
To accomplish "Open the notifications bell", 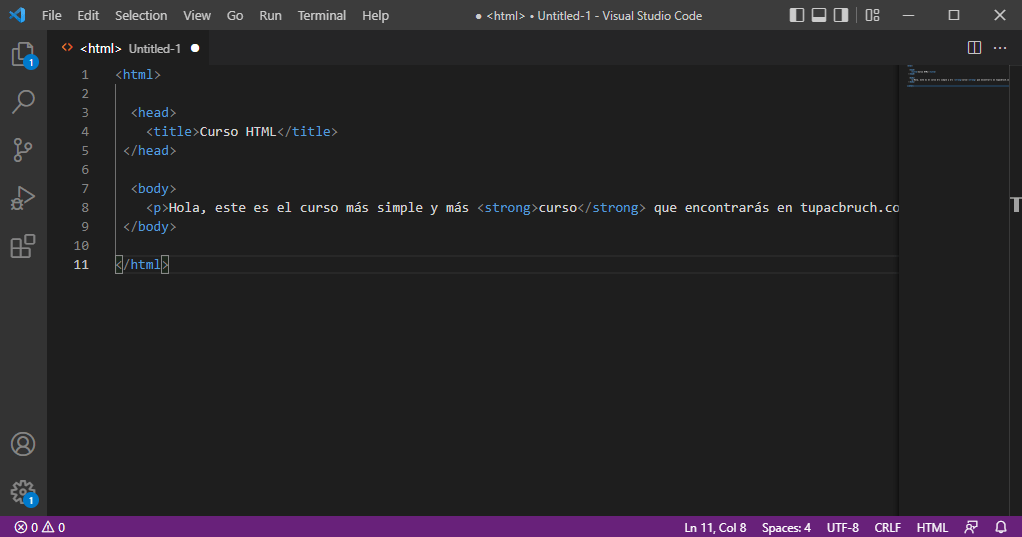I will [x=1001, y=527].
